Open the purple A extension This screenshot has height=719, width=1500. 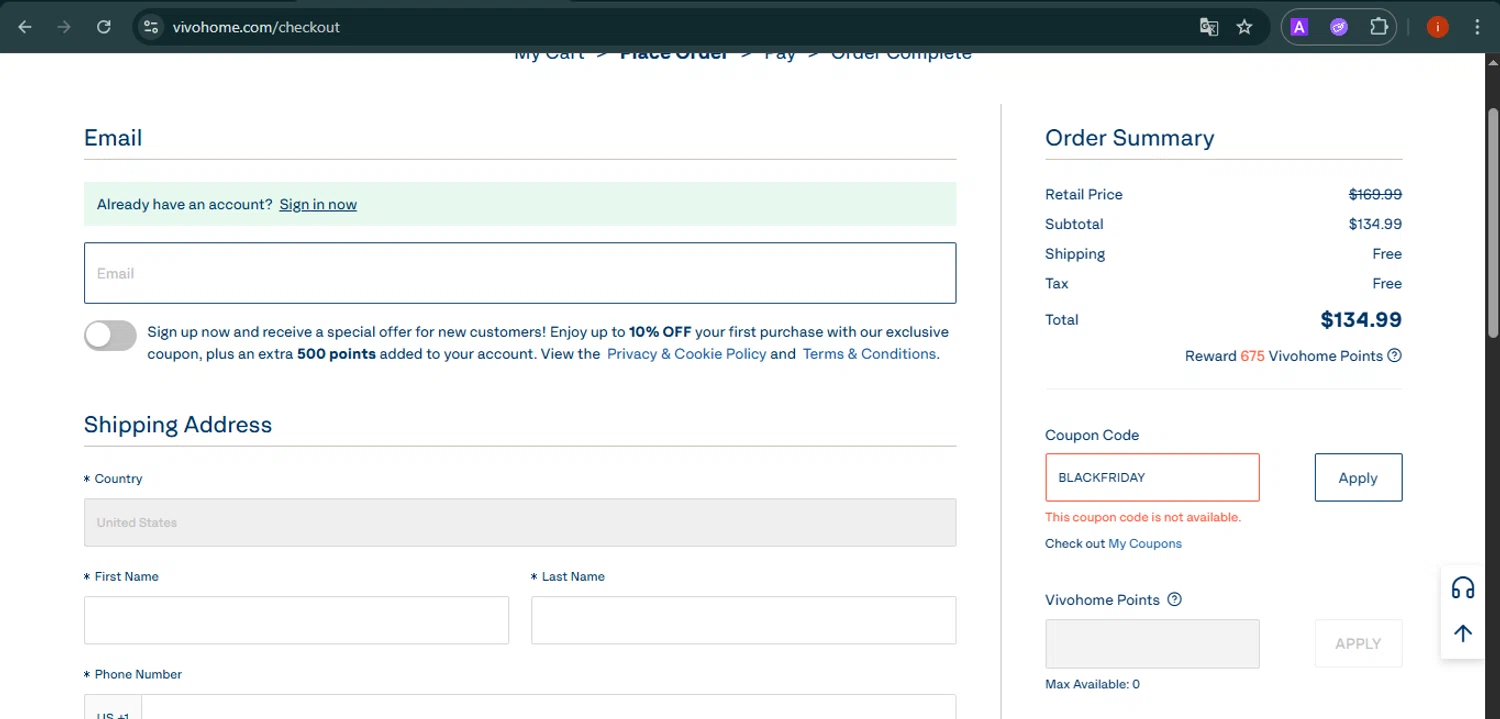1299,27
